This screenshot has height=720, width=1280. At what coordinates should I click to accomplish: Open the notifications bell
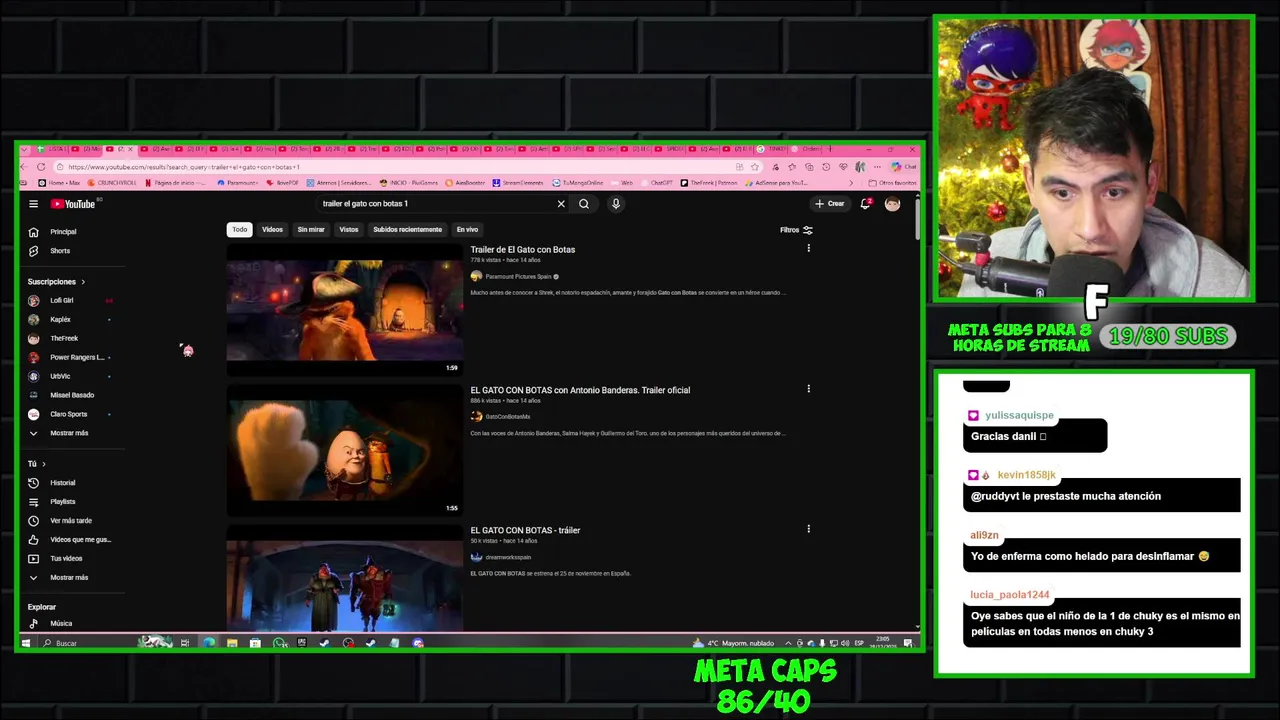pyautogui.click(x=865, y=204)
